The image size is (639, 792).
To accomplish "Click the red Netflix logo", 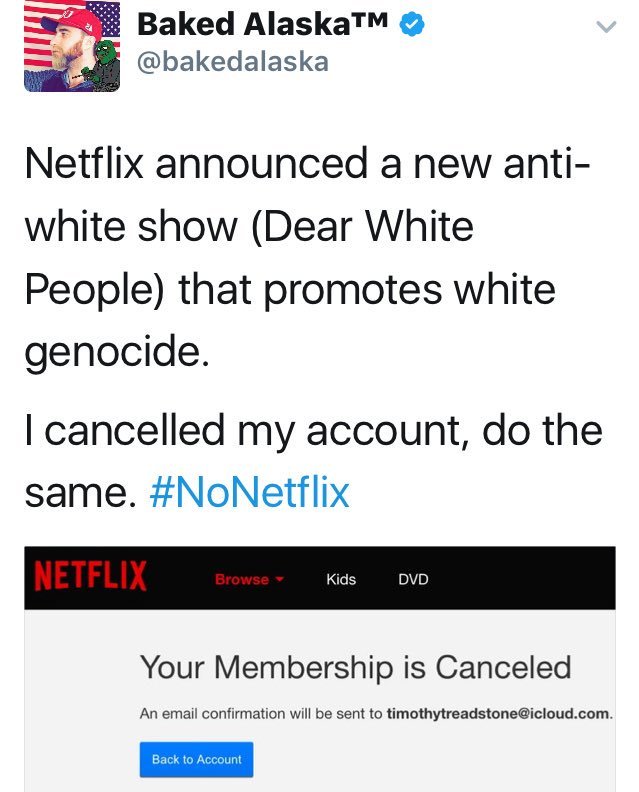I will pyautogui.click(x=91, y=577).
